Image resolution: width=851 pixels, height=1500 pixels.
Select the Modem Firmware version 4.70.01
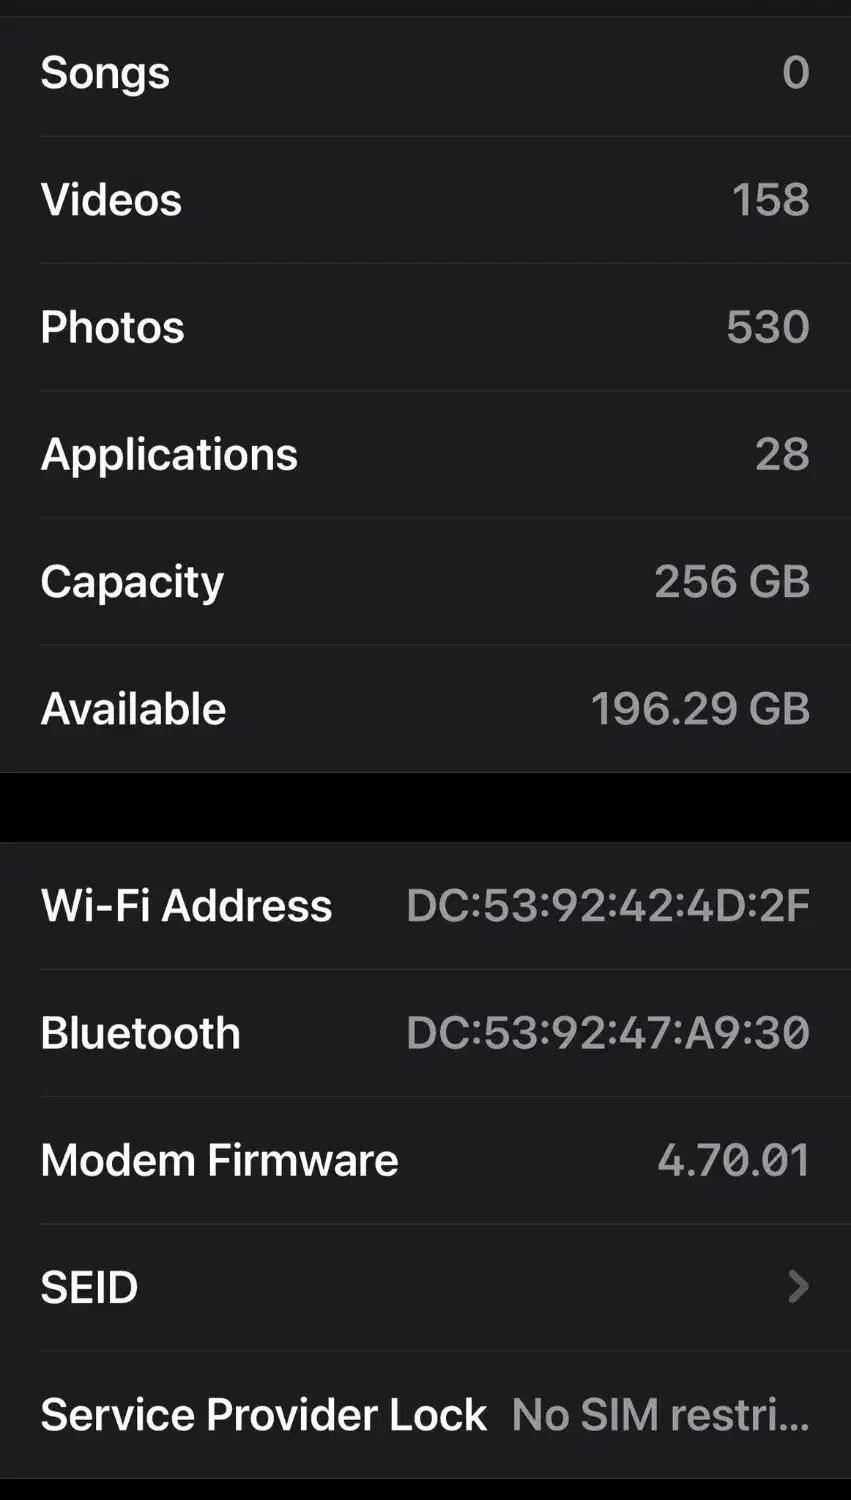tap(733, 1160)
